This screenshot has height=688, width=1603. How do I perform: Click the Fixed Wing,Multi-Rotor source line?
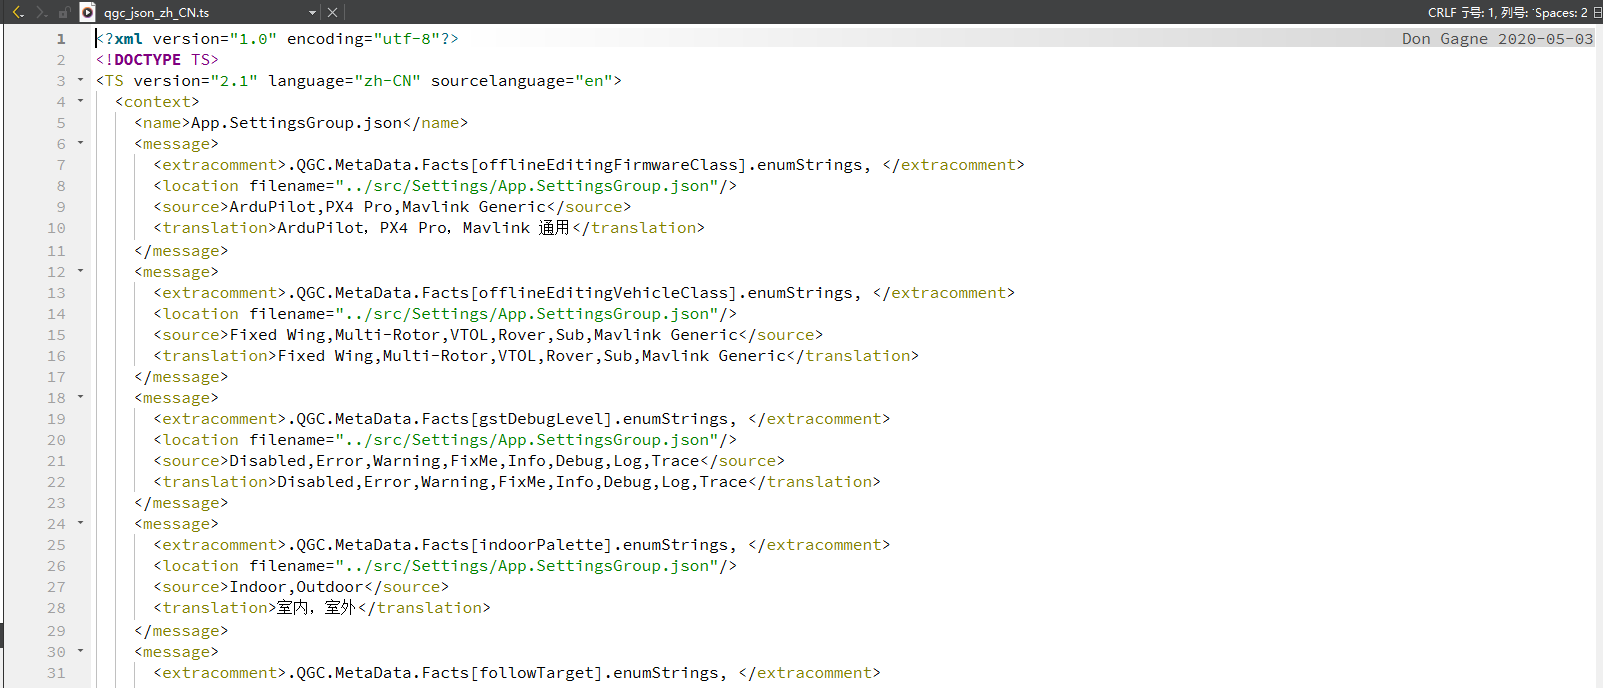[488, 335]
